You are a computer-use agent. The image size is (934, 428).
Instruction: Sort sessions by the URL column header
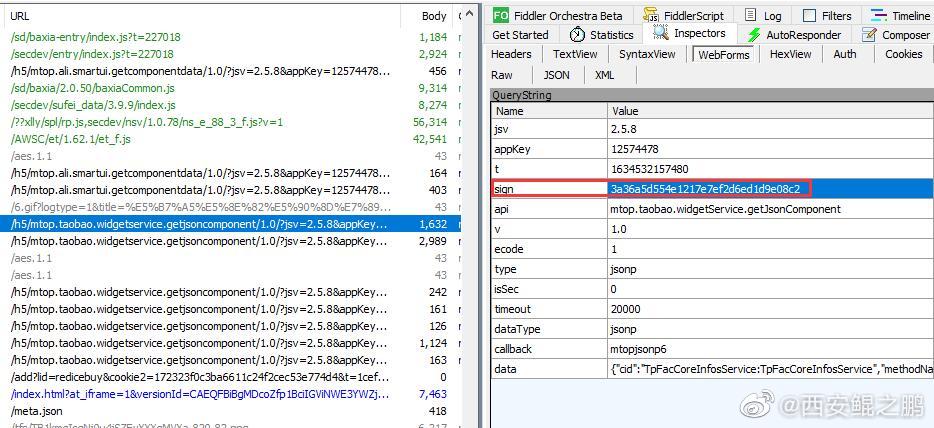click(x=200, y=16)
